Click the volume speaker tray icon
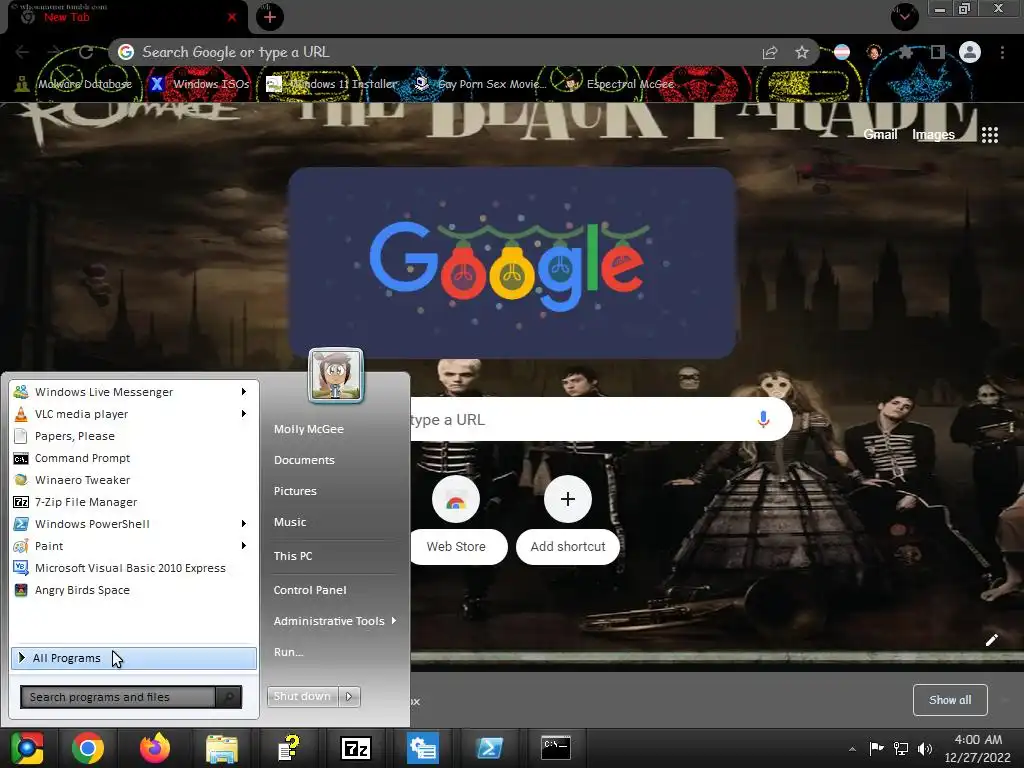1024x768 pixels. (924, 748)
